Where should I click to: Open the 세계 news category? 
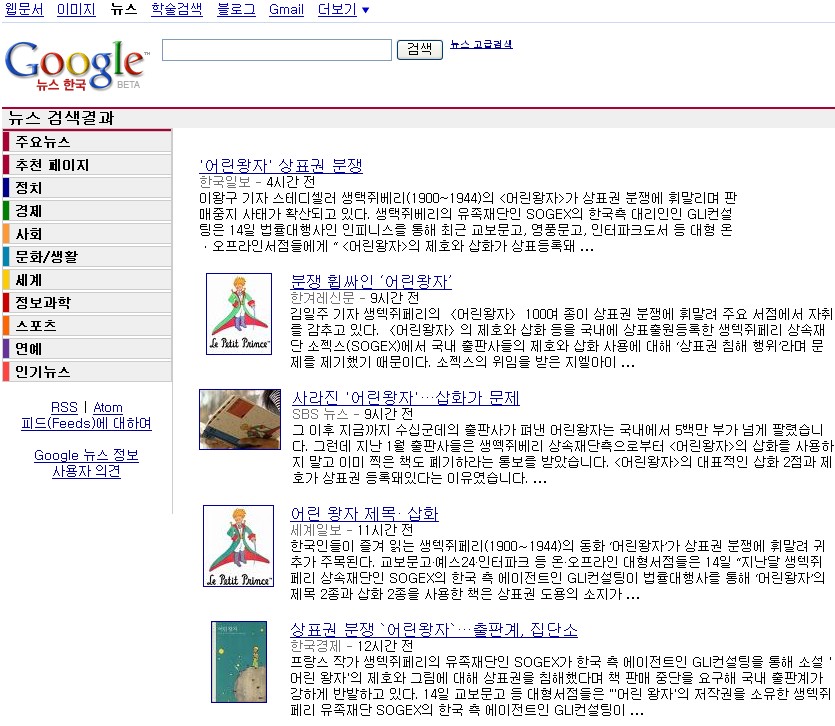[x=87, y=280]
